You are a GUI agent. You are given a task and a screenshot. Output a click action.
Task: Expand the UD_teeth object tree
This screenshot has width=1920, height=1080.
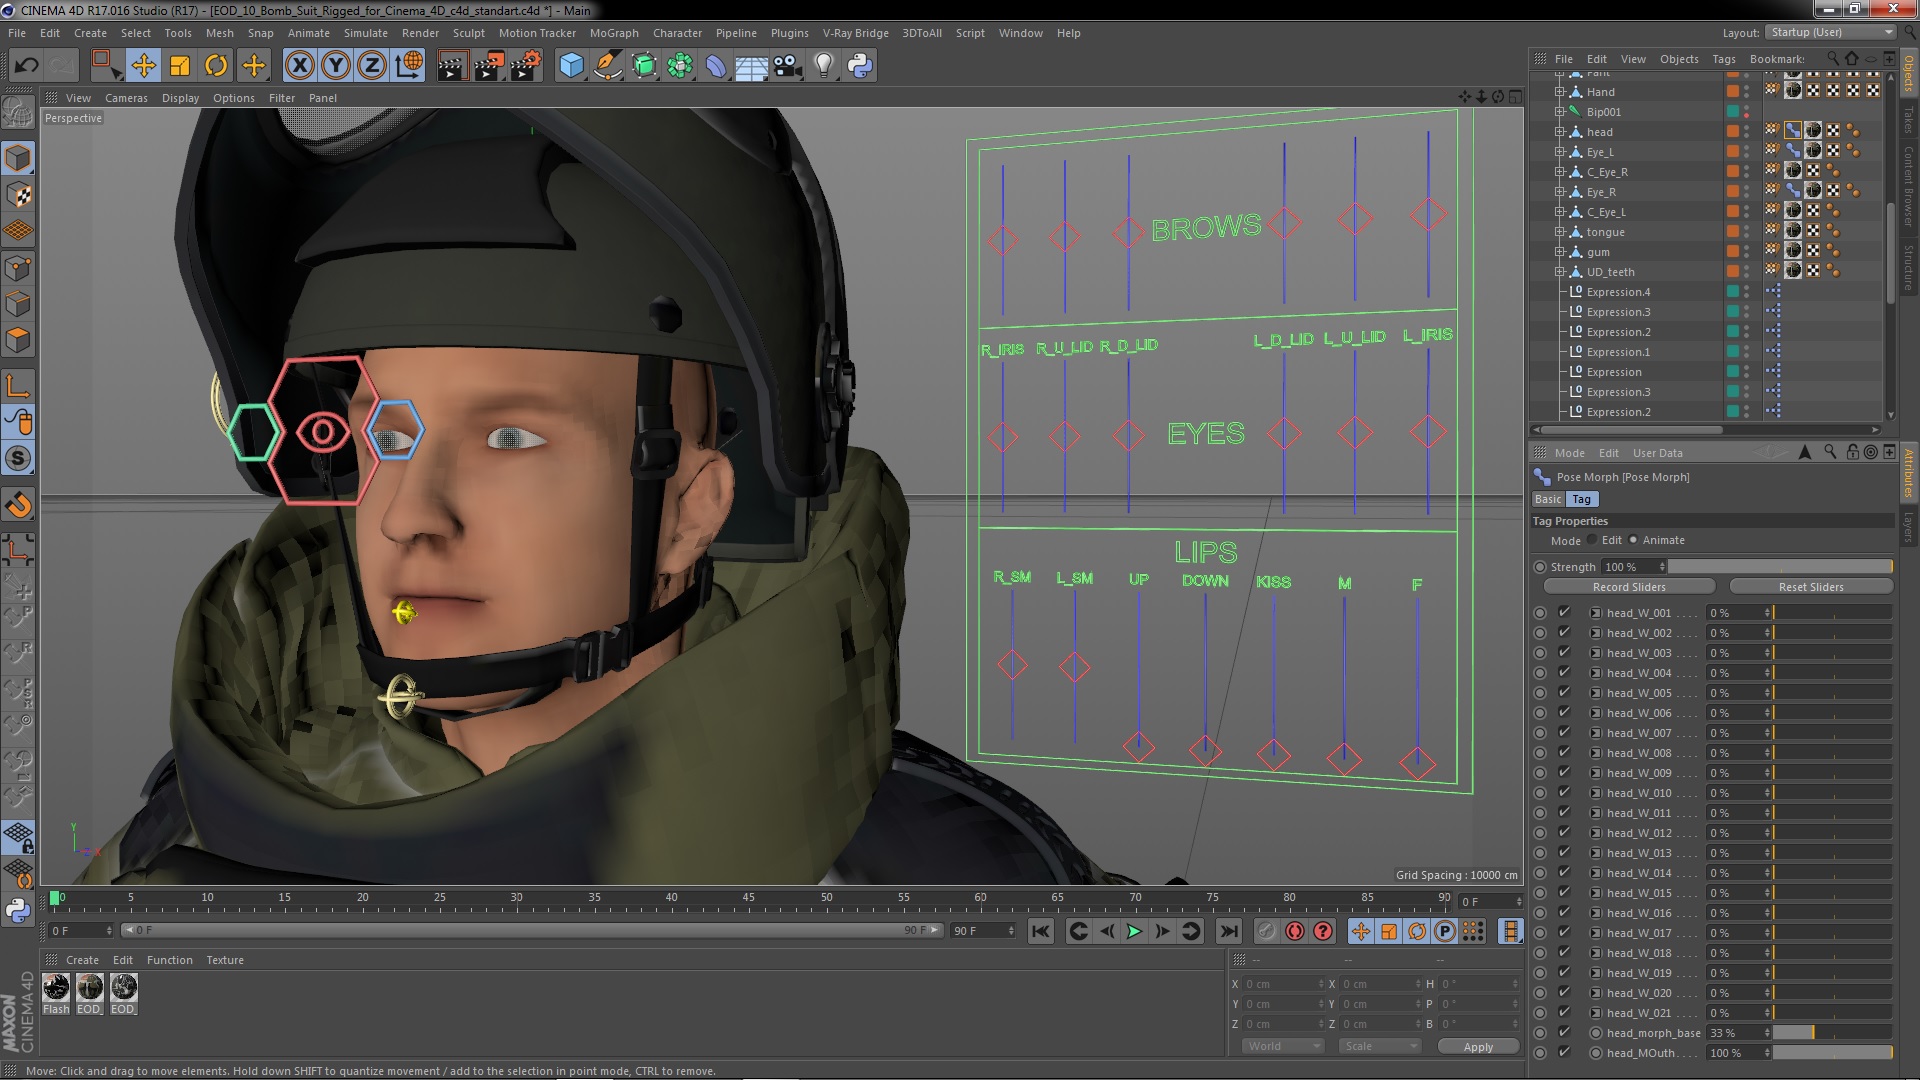click(1559, 272)
